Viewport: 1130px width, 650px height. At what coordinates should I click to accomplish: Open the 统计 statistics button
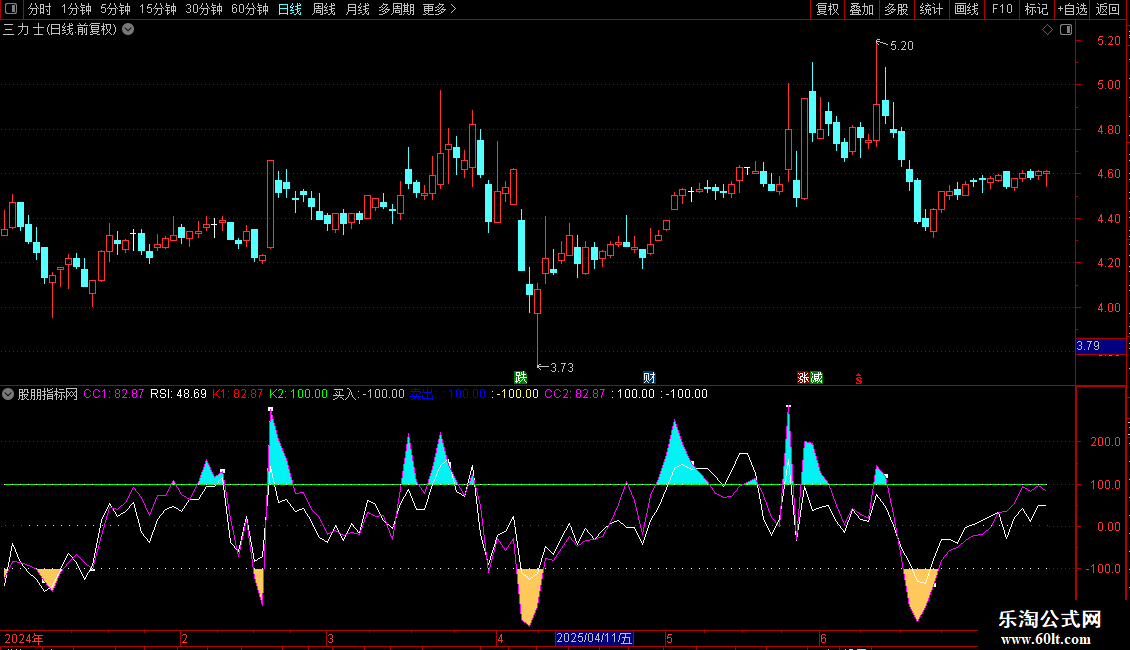coord(931,9)
